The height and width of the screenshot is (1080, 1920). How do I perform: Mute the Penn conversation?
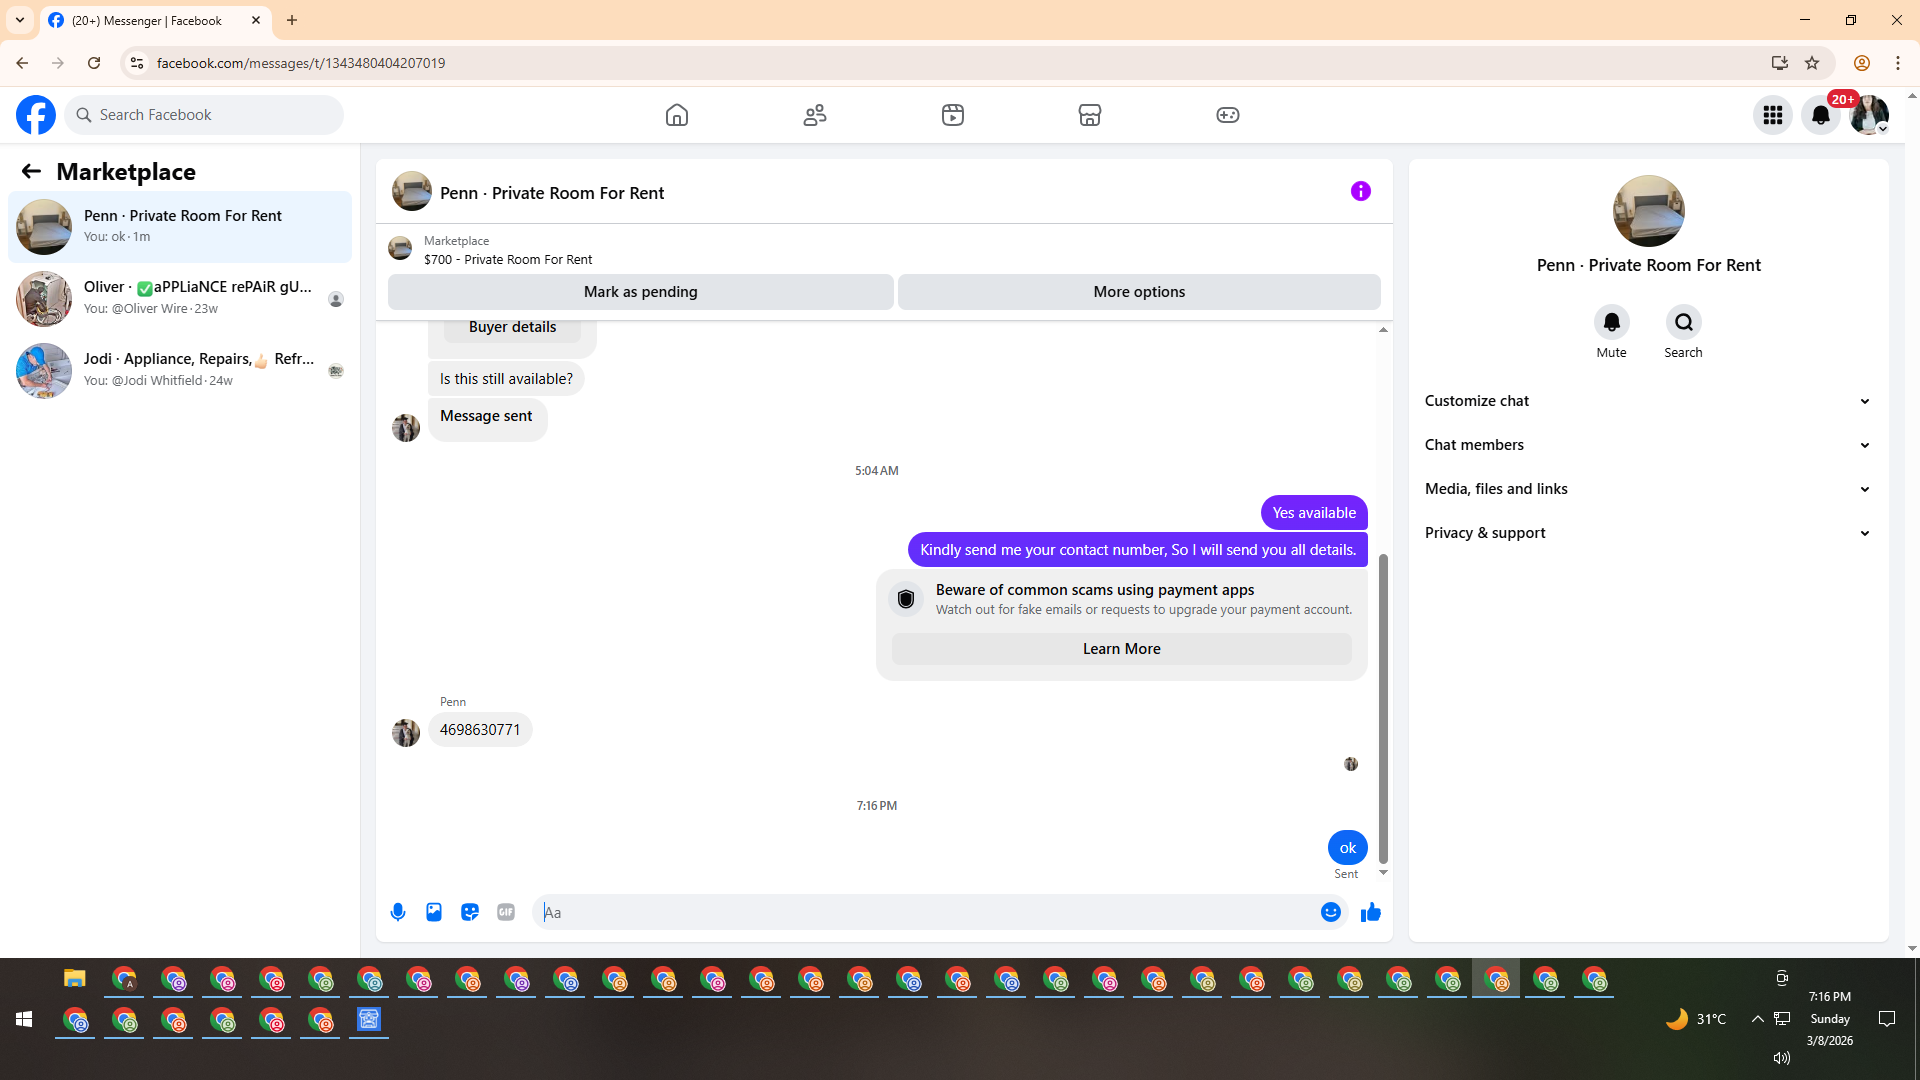1611,323
